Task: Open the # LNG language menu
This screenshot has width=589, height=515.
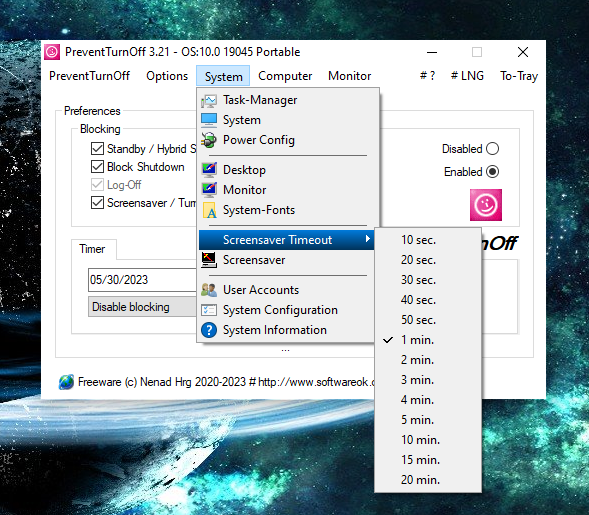Action: click(x=467, y=76)
